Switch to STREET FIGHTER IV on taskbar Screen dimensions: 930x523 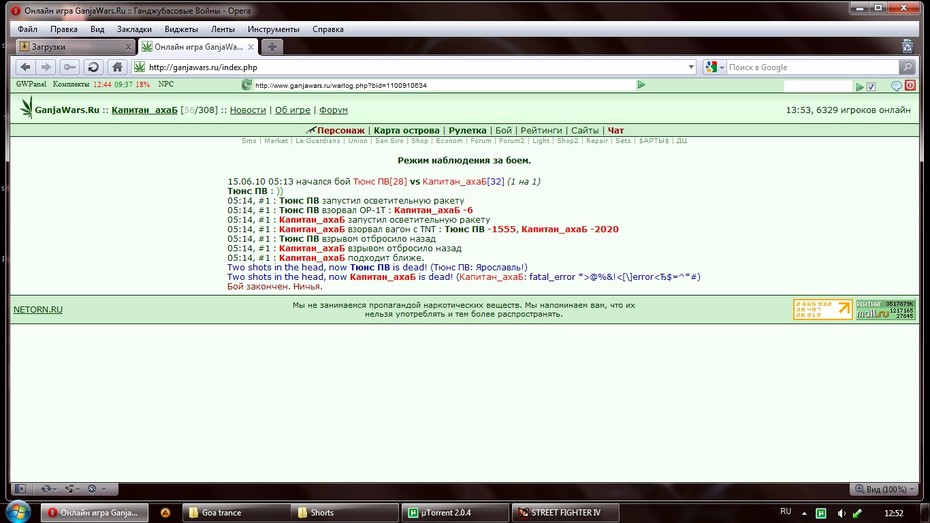pyautogui.click(x=565, y=513)
